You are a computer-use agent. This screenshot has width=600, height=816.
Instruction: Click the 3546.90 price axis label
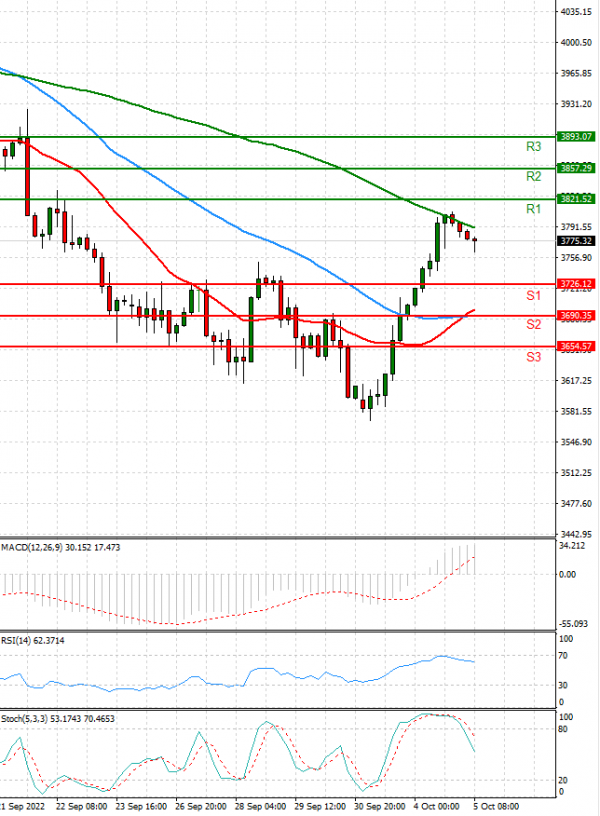tap(576, 442)
